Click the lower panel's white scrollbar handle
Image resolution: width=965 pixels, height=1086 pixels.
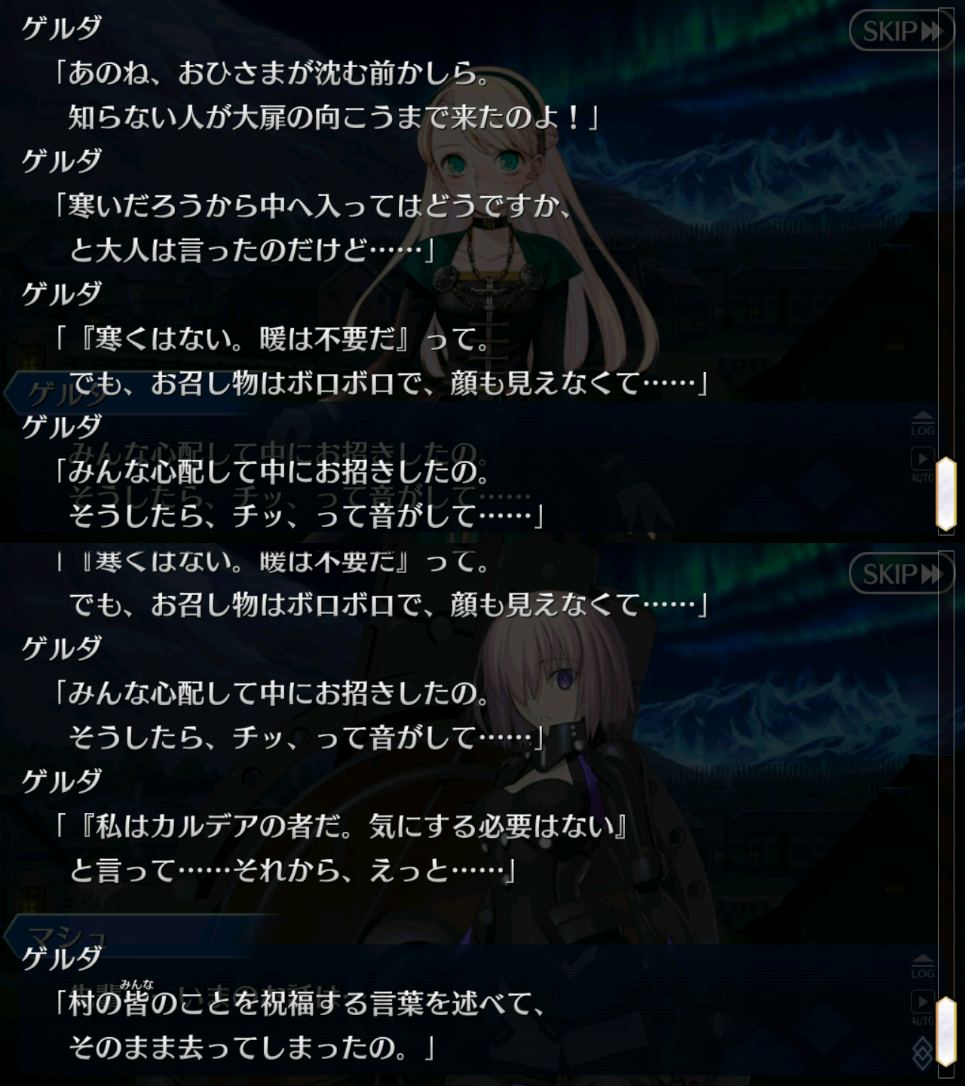click(x=946, y=1031)
